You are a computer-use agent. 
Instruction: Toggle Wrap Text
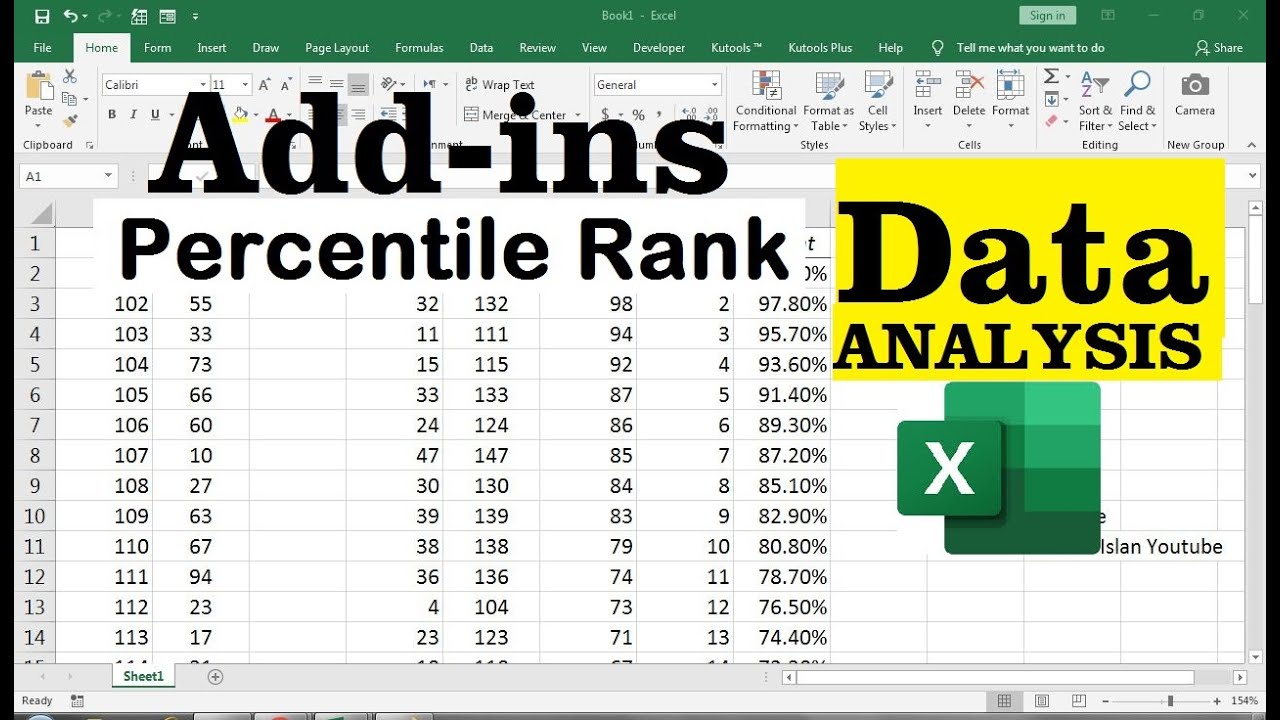coord(500,85)
